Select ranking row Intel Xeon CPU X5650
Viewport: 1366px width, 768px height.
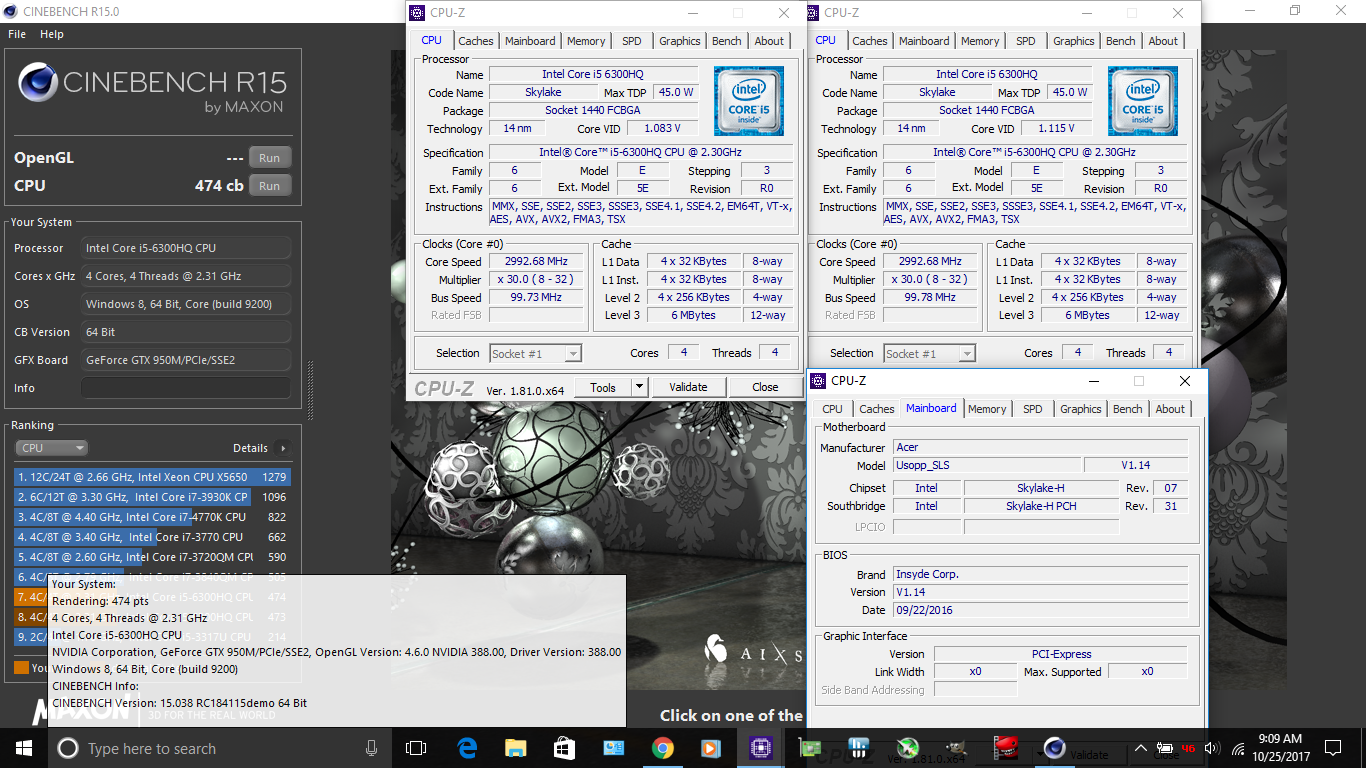[151, 477]
